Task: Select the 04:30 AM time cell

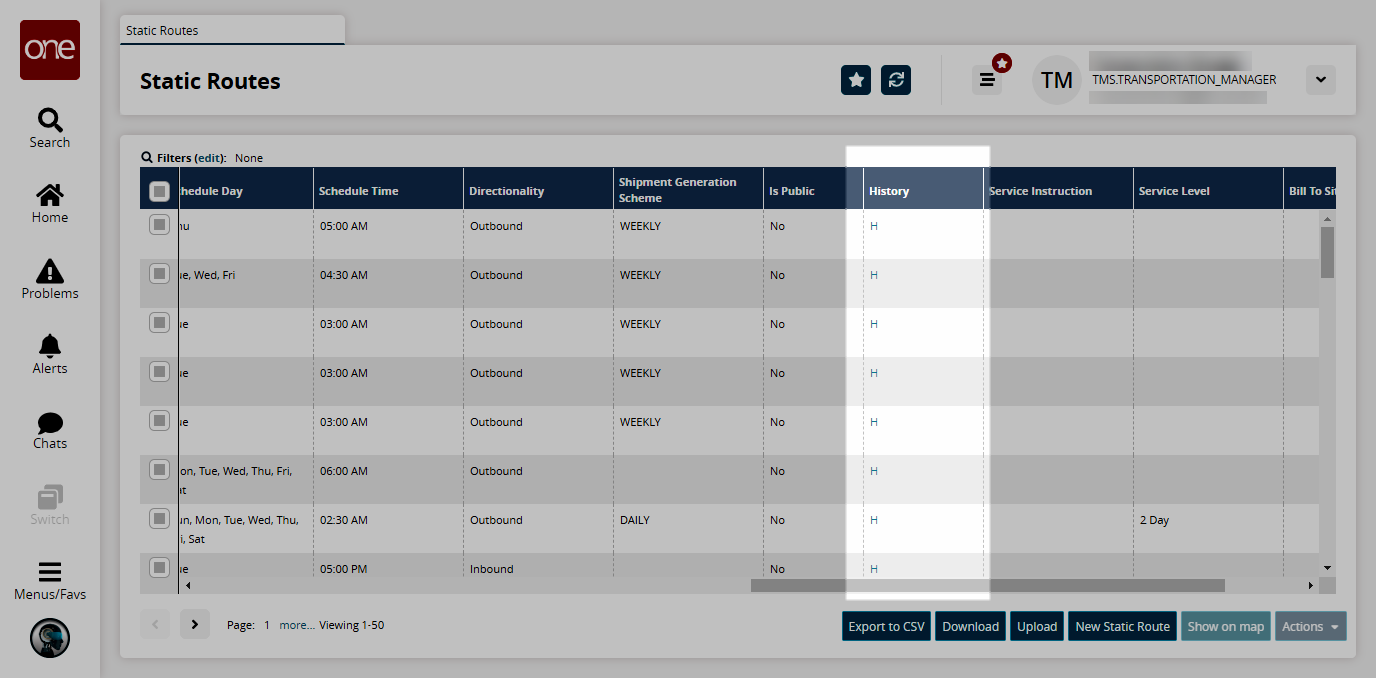Action: coord(388,283)
